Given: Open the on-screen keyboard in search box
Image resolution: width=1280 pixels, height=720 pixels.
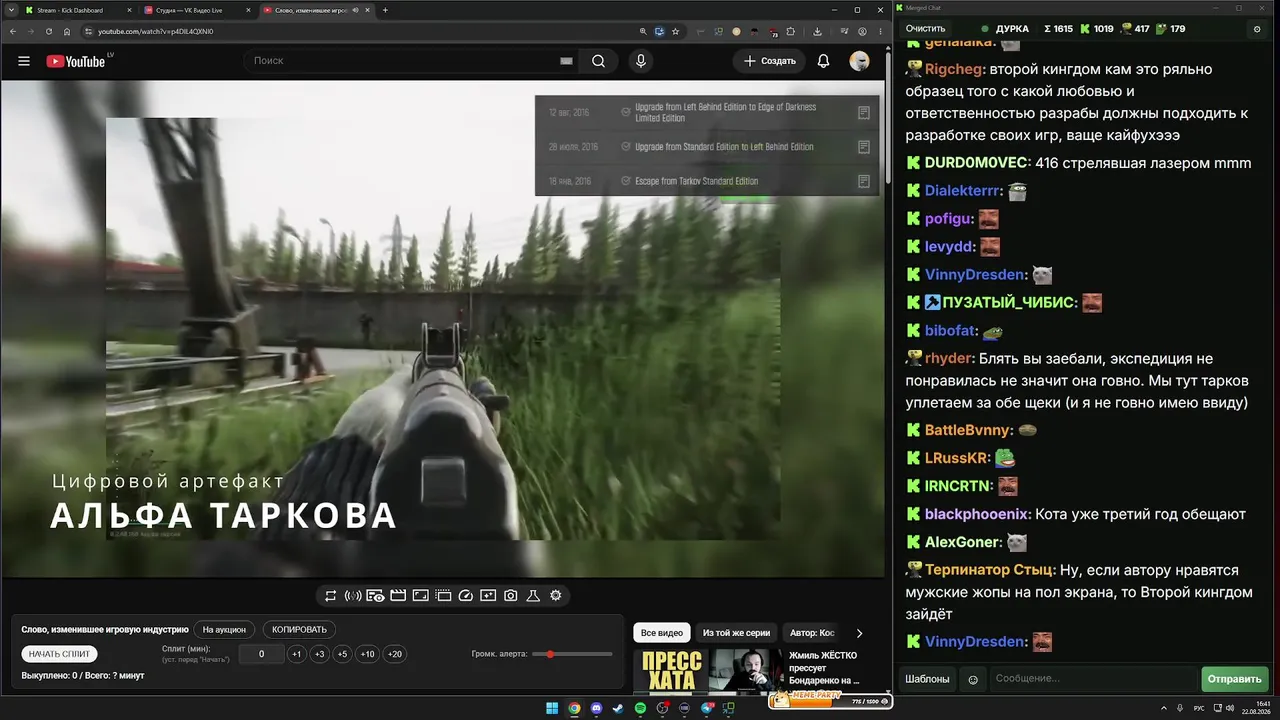Looking at the screenshot, I should (566, 61).
